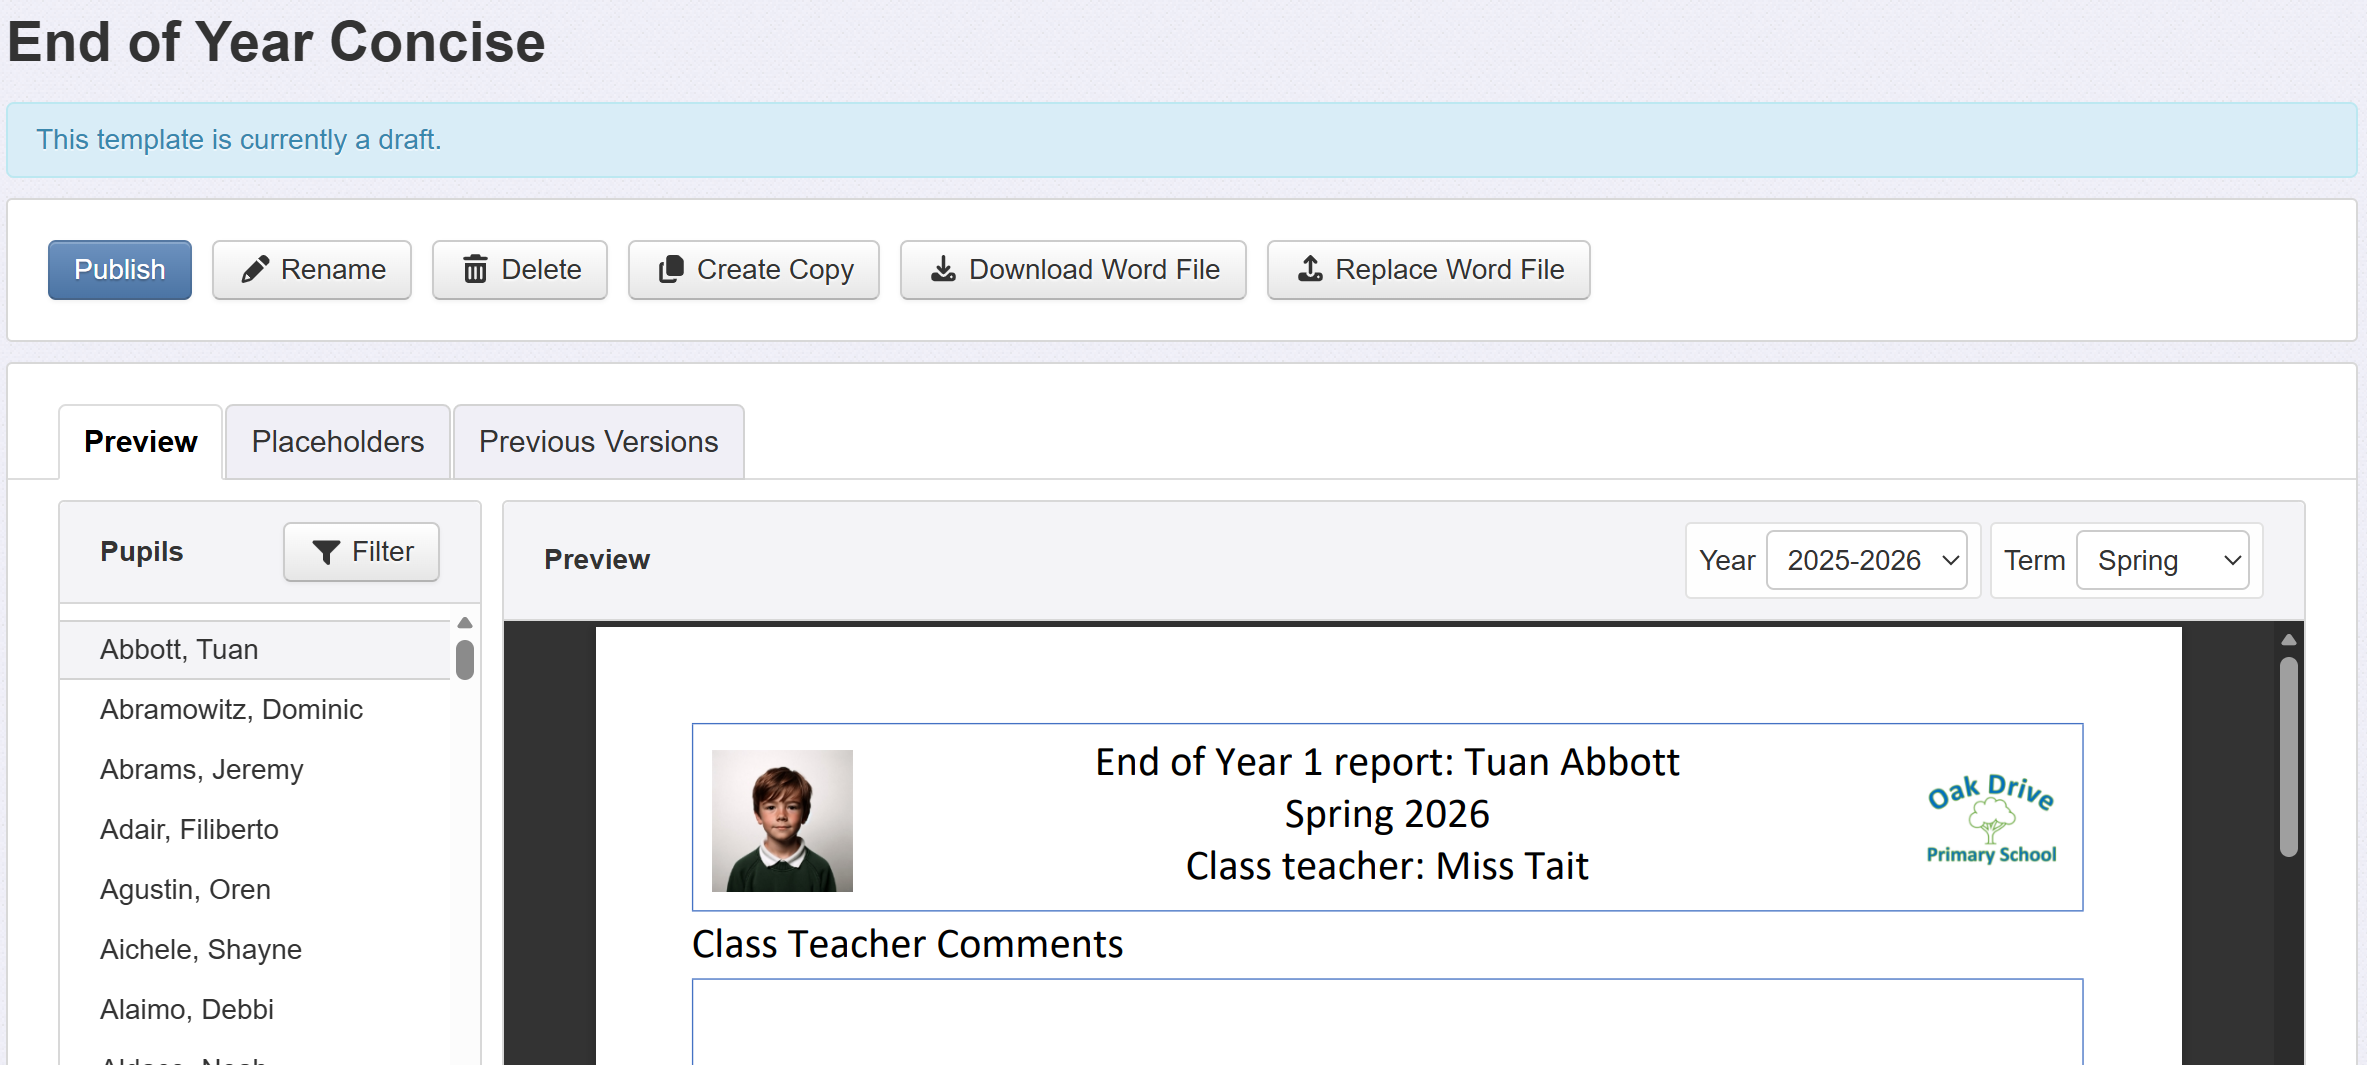Click Tuan Abbott's photo thumbnail

tap(782, 821)
